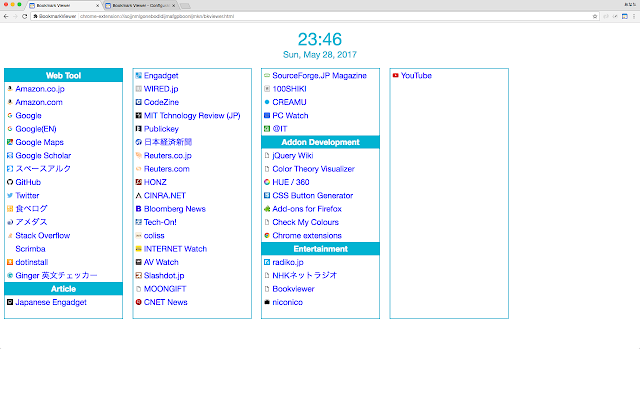Open the Ginger 英文チェッカー link

tap(56, 276)
